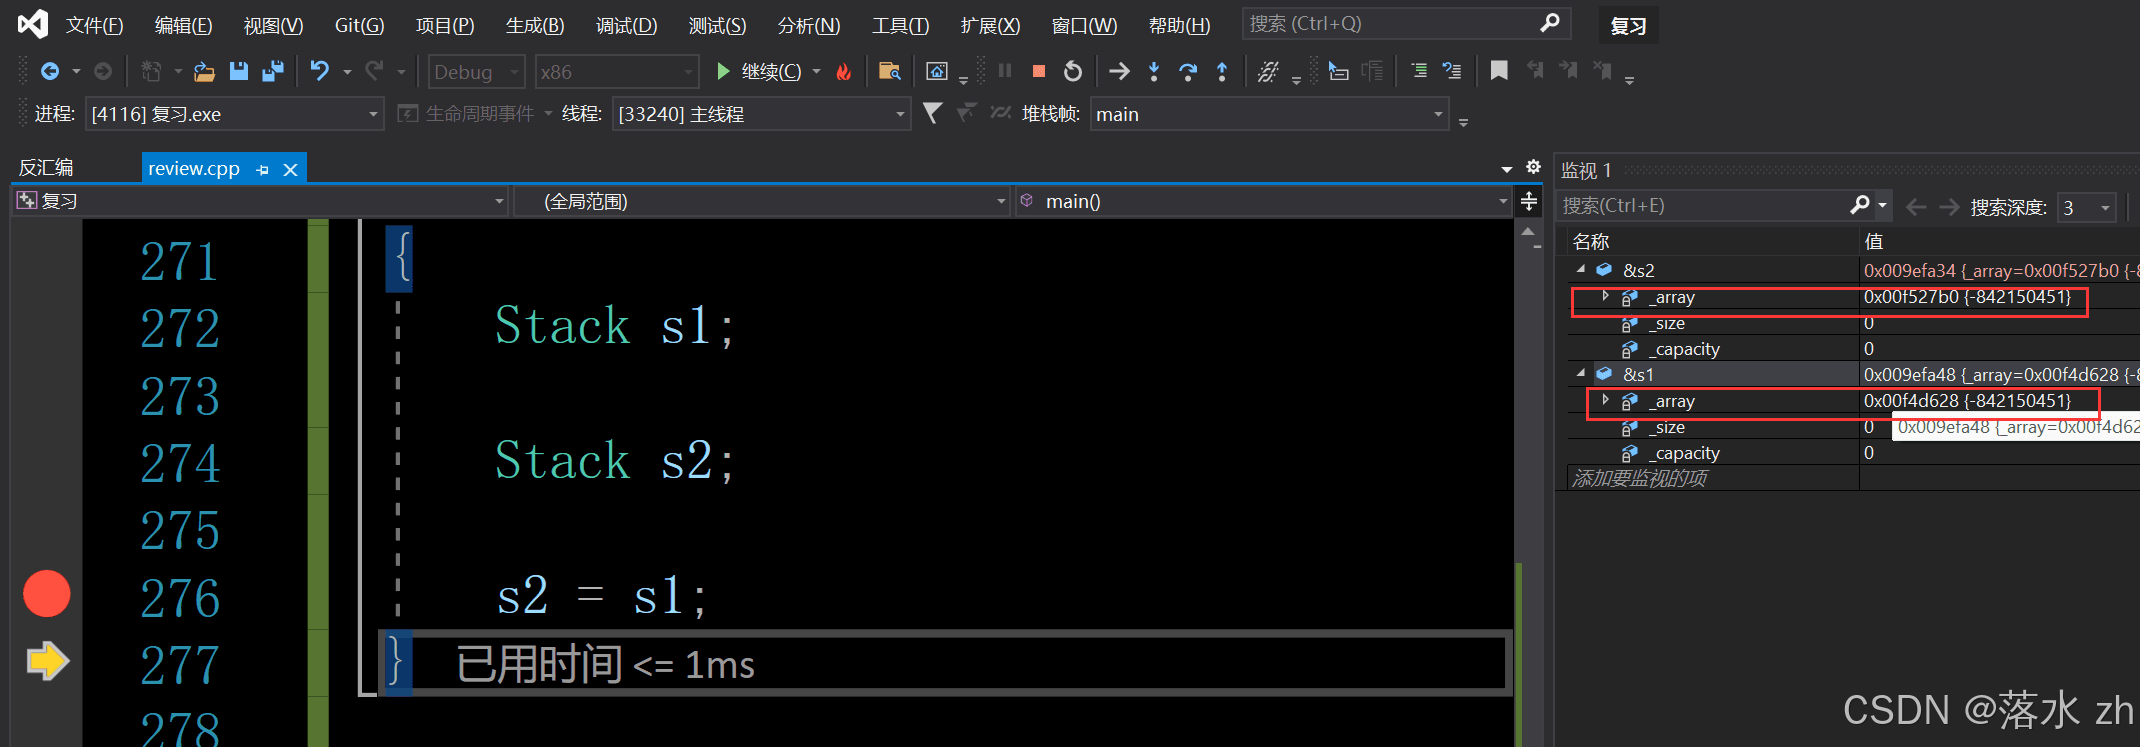Image resolution: width=2140 pixels, height=747 pixels.
Task: Click the Show Next Statement arrow icon
Action: click(1119, 71)
